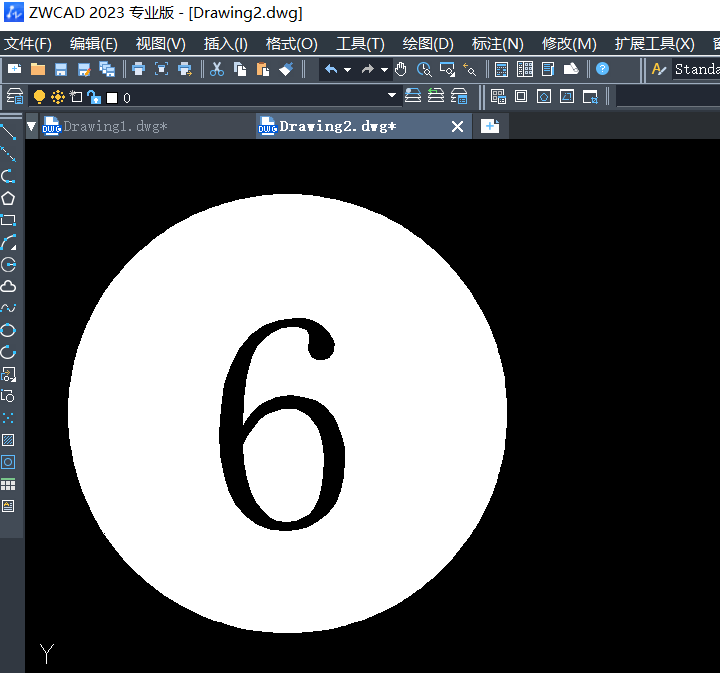The height and width of the screenshot is (673, 720).
Task: Click the Text style icon
Action: click(659, 69)
